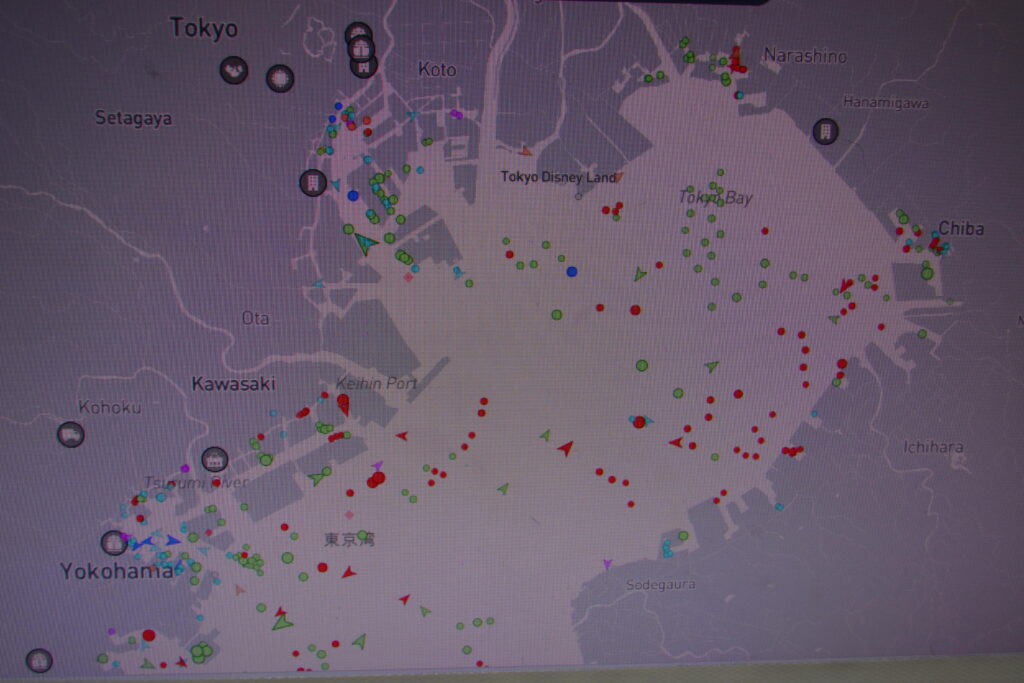Select the Keihin Port label
The width and height of the screenshot is (1024, 683).
pos(377,382)
